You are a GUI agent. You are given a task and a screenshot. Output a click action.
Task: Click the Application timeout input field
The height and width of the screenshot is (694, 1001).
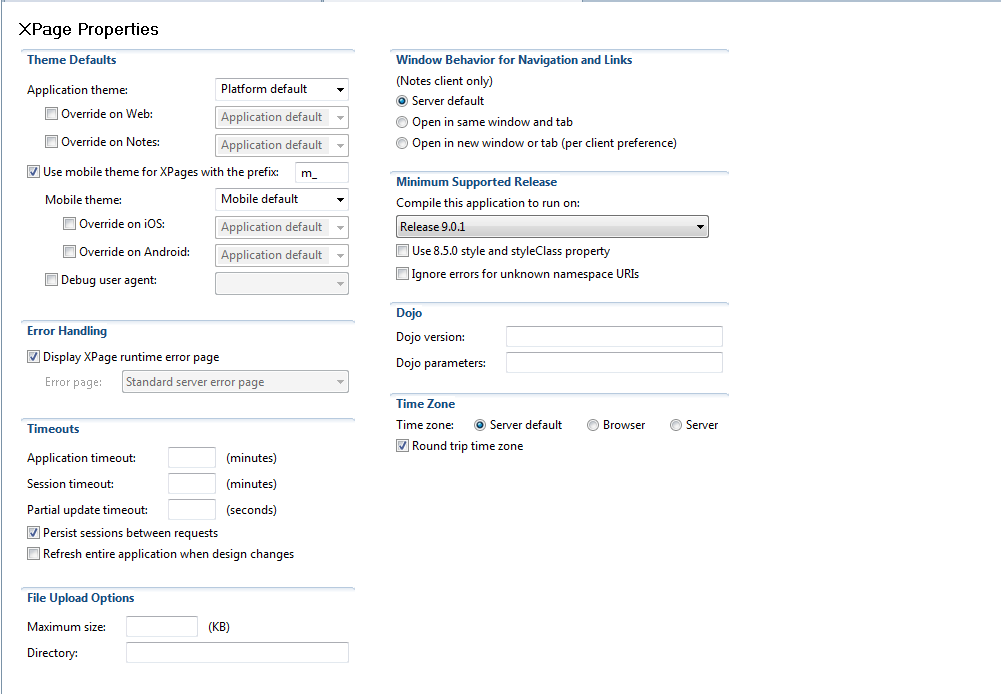(x=192, y=458)
